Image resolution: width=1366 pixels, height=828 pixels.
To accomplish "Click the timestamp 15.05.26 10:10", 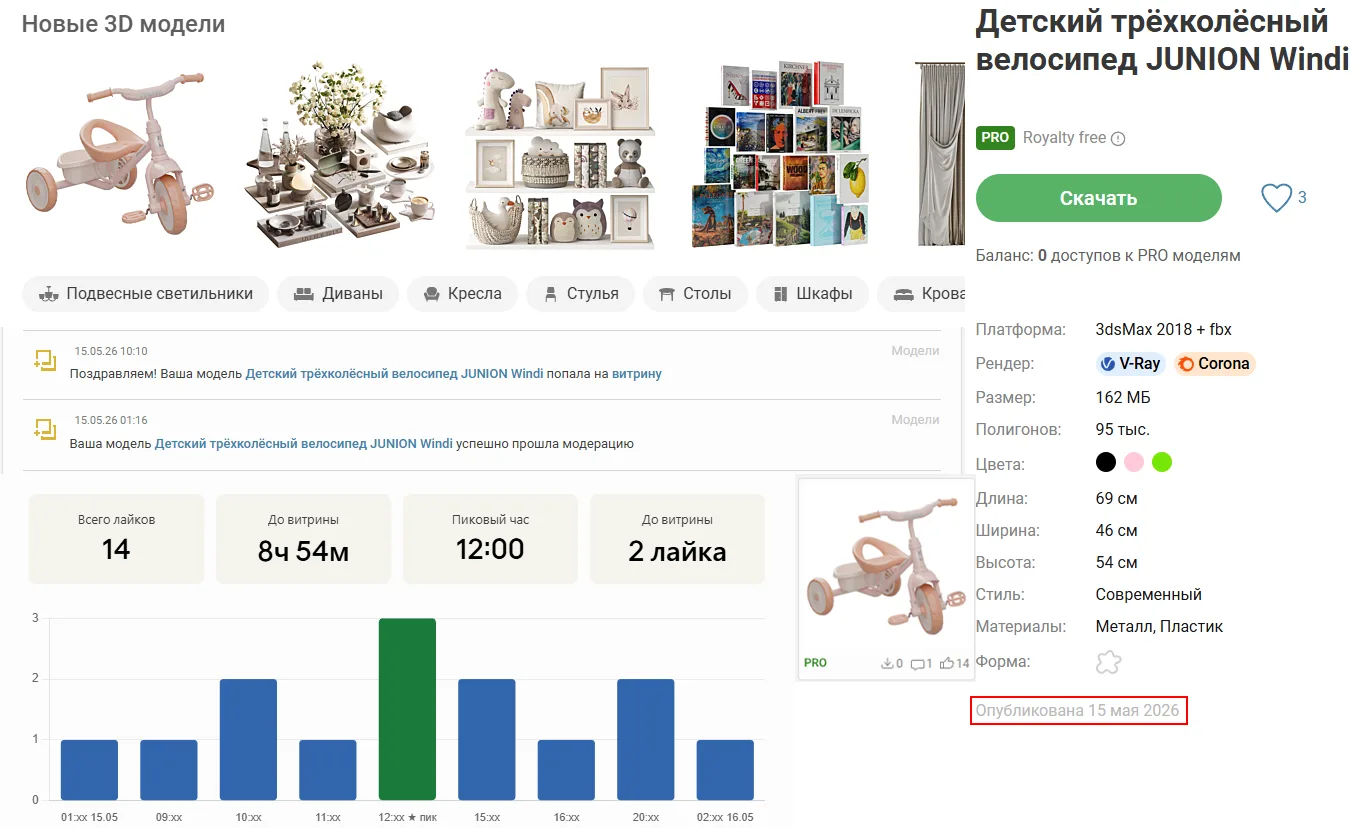I will click(111, 352).
